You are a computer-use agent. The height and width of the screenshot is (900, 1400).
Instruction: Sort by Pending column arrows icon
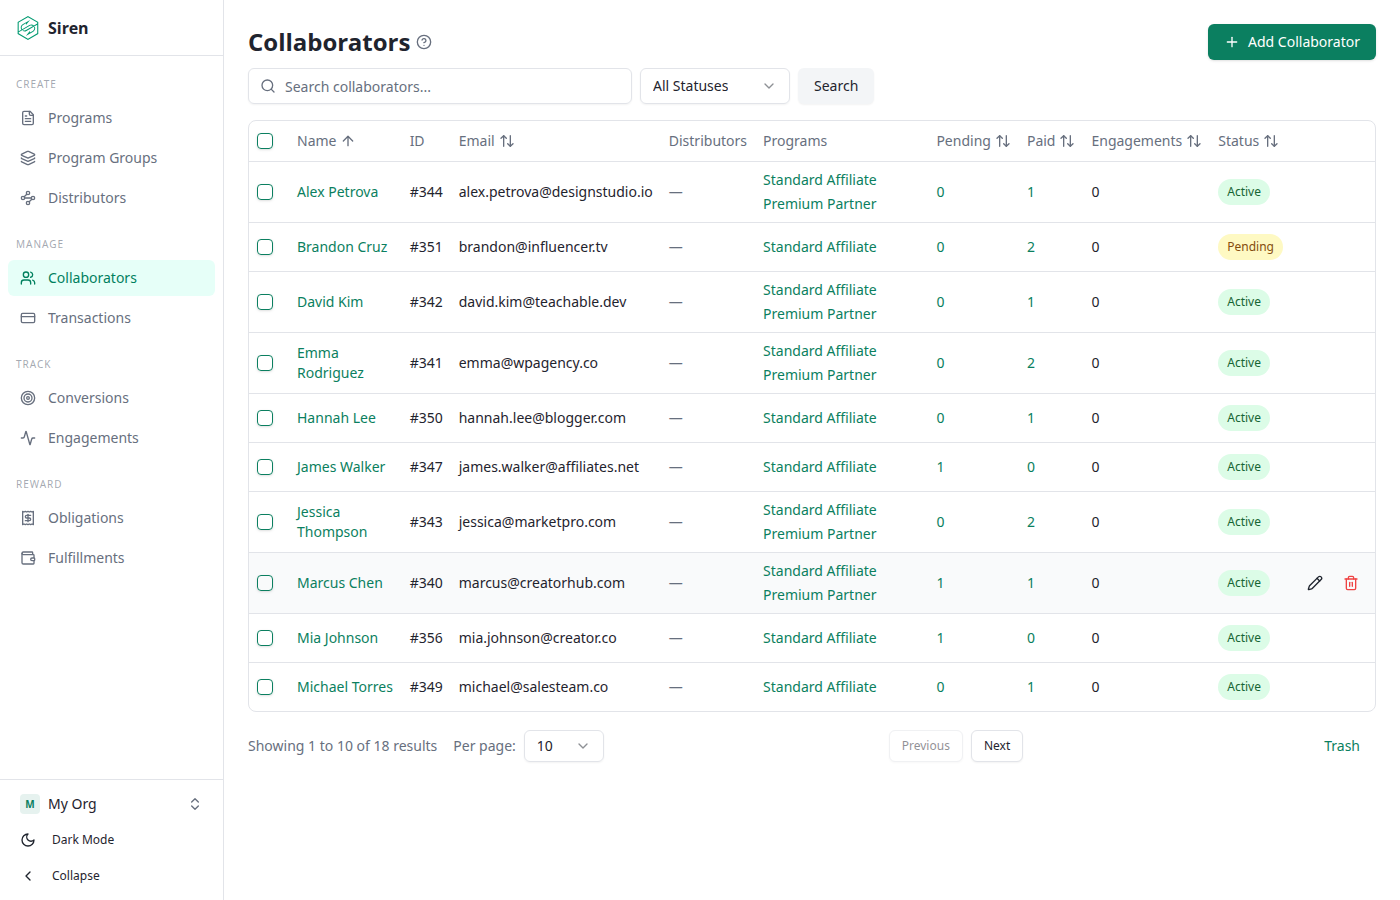pyautogui.click(x=1003, y=141)
